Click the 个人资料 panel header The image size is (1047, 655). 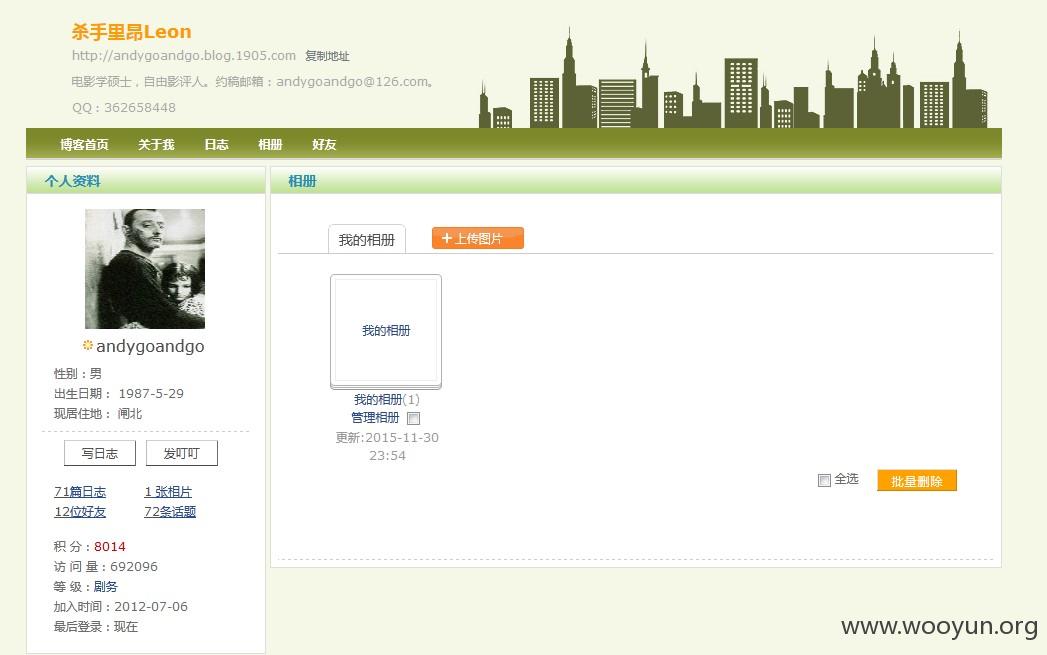point(146,181)
